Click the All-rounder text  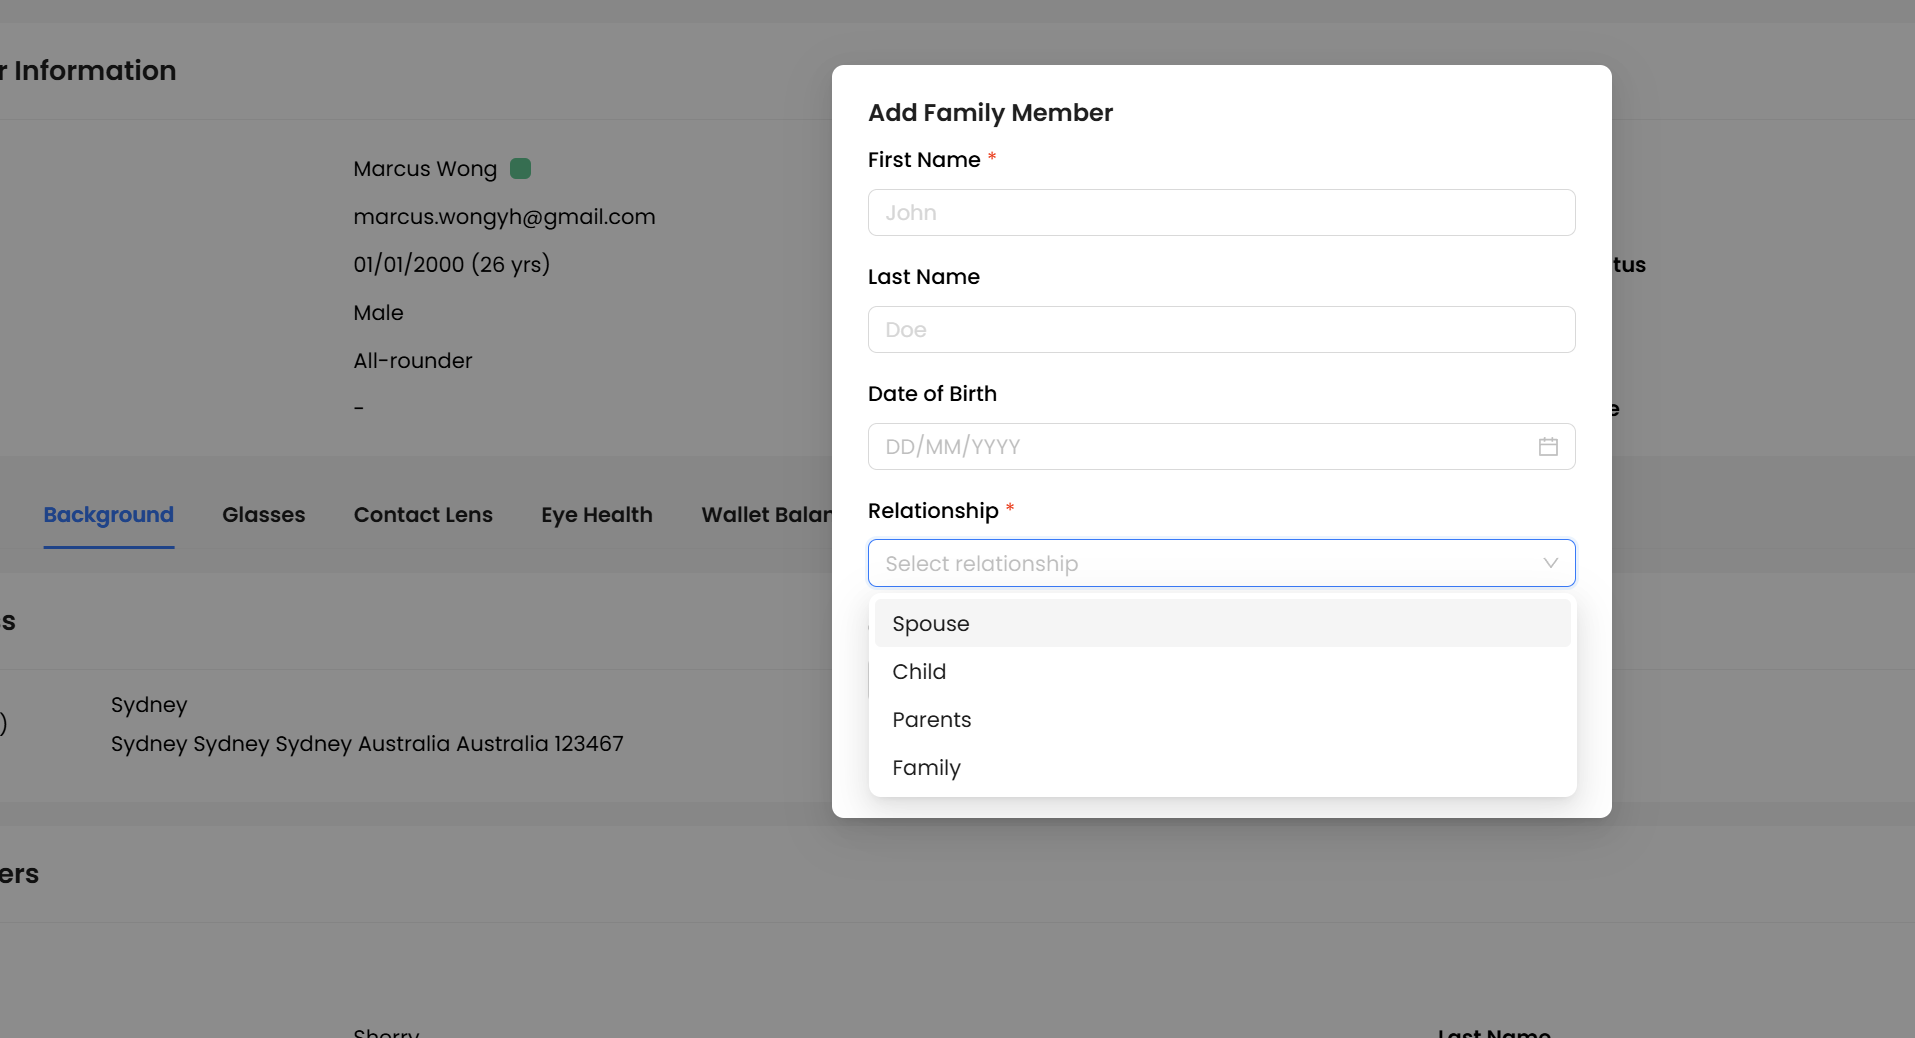tap(412, 360)
